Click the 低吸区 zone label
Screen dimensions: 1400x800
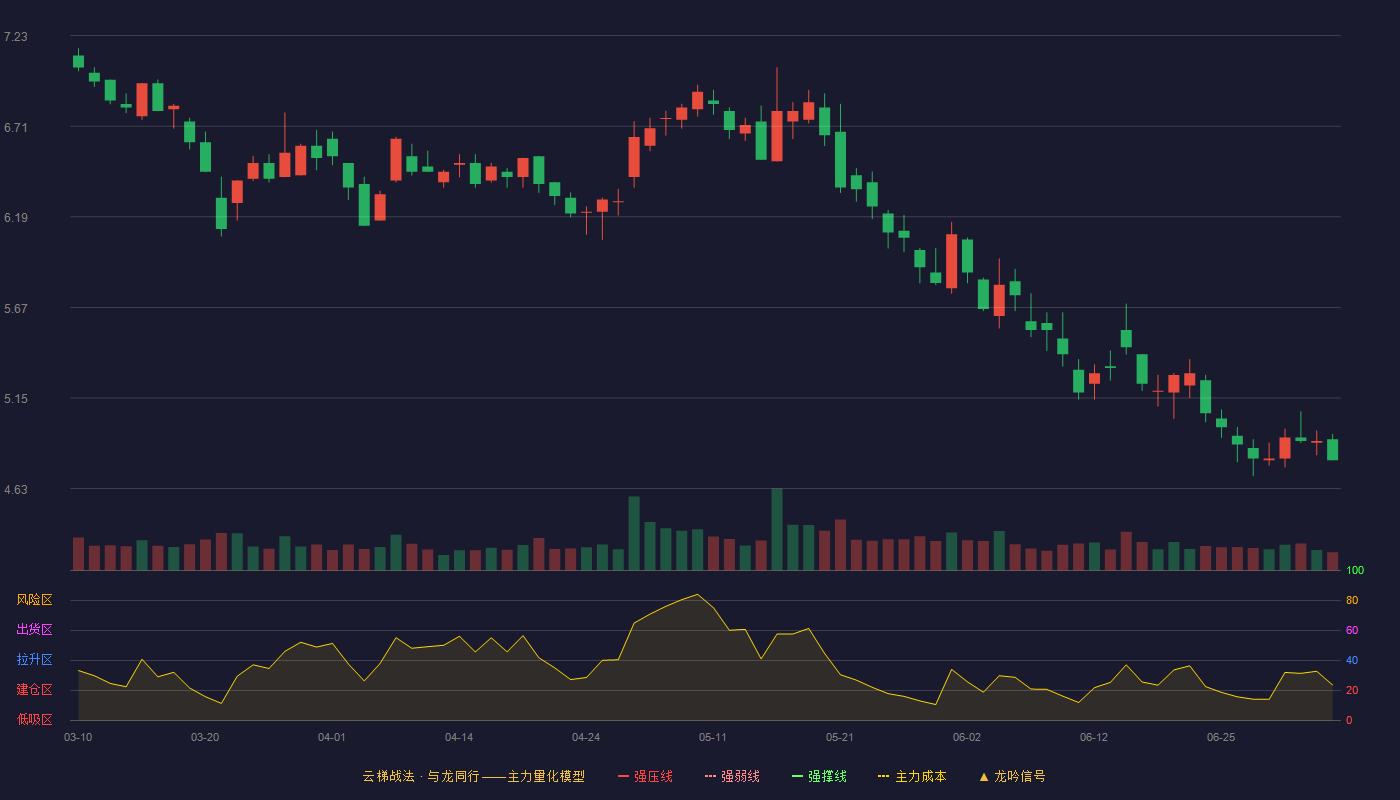click(34, 719)
